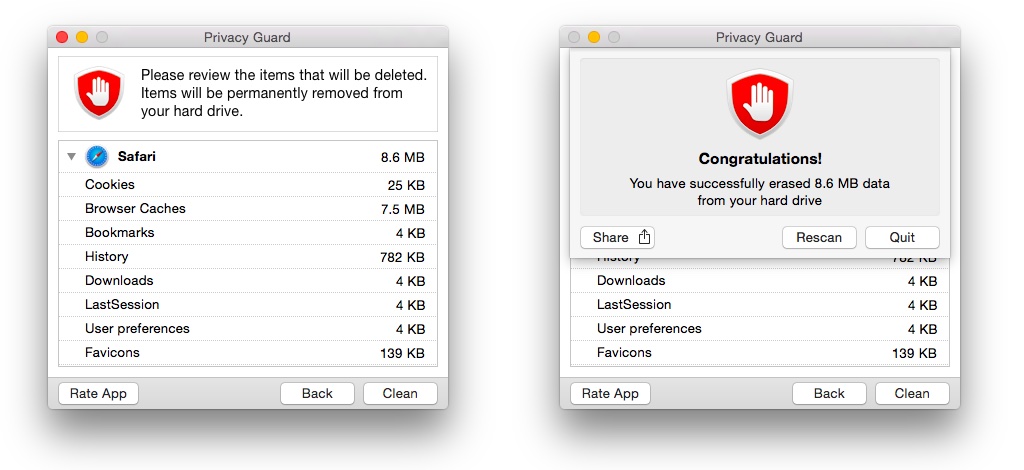Click Back button in the left window

click(317, 393)
